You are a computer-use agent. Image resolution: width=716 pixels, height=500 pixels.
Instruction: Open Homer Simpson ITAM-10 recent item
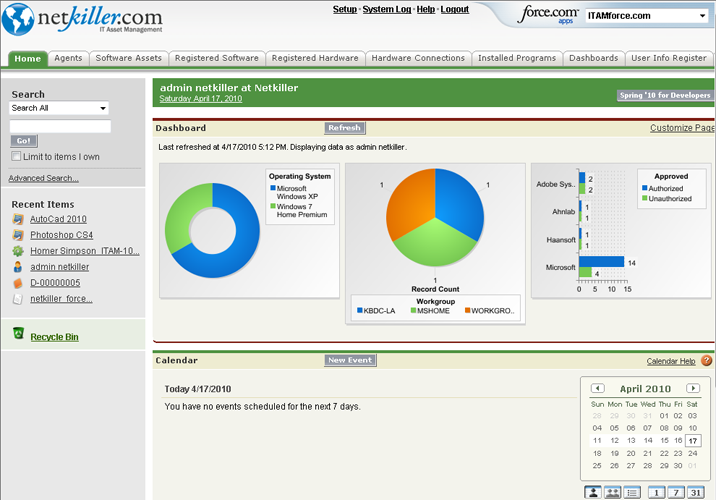pyautogui.click(x=85, y=251)
